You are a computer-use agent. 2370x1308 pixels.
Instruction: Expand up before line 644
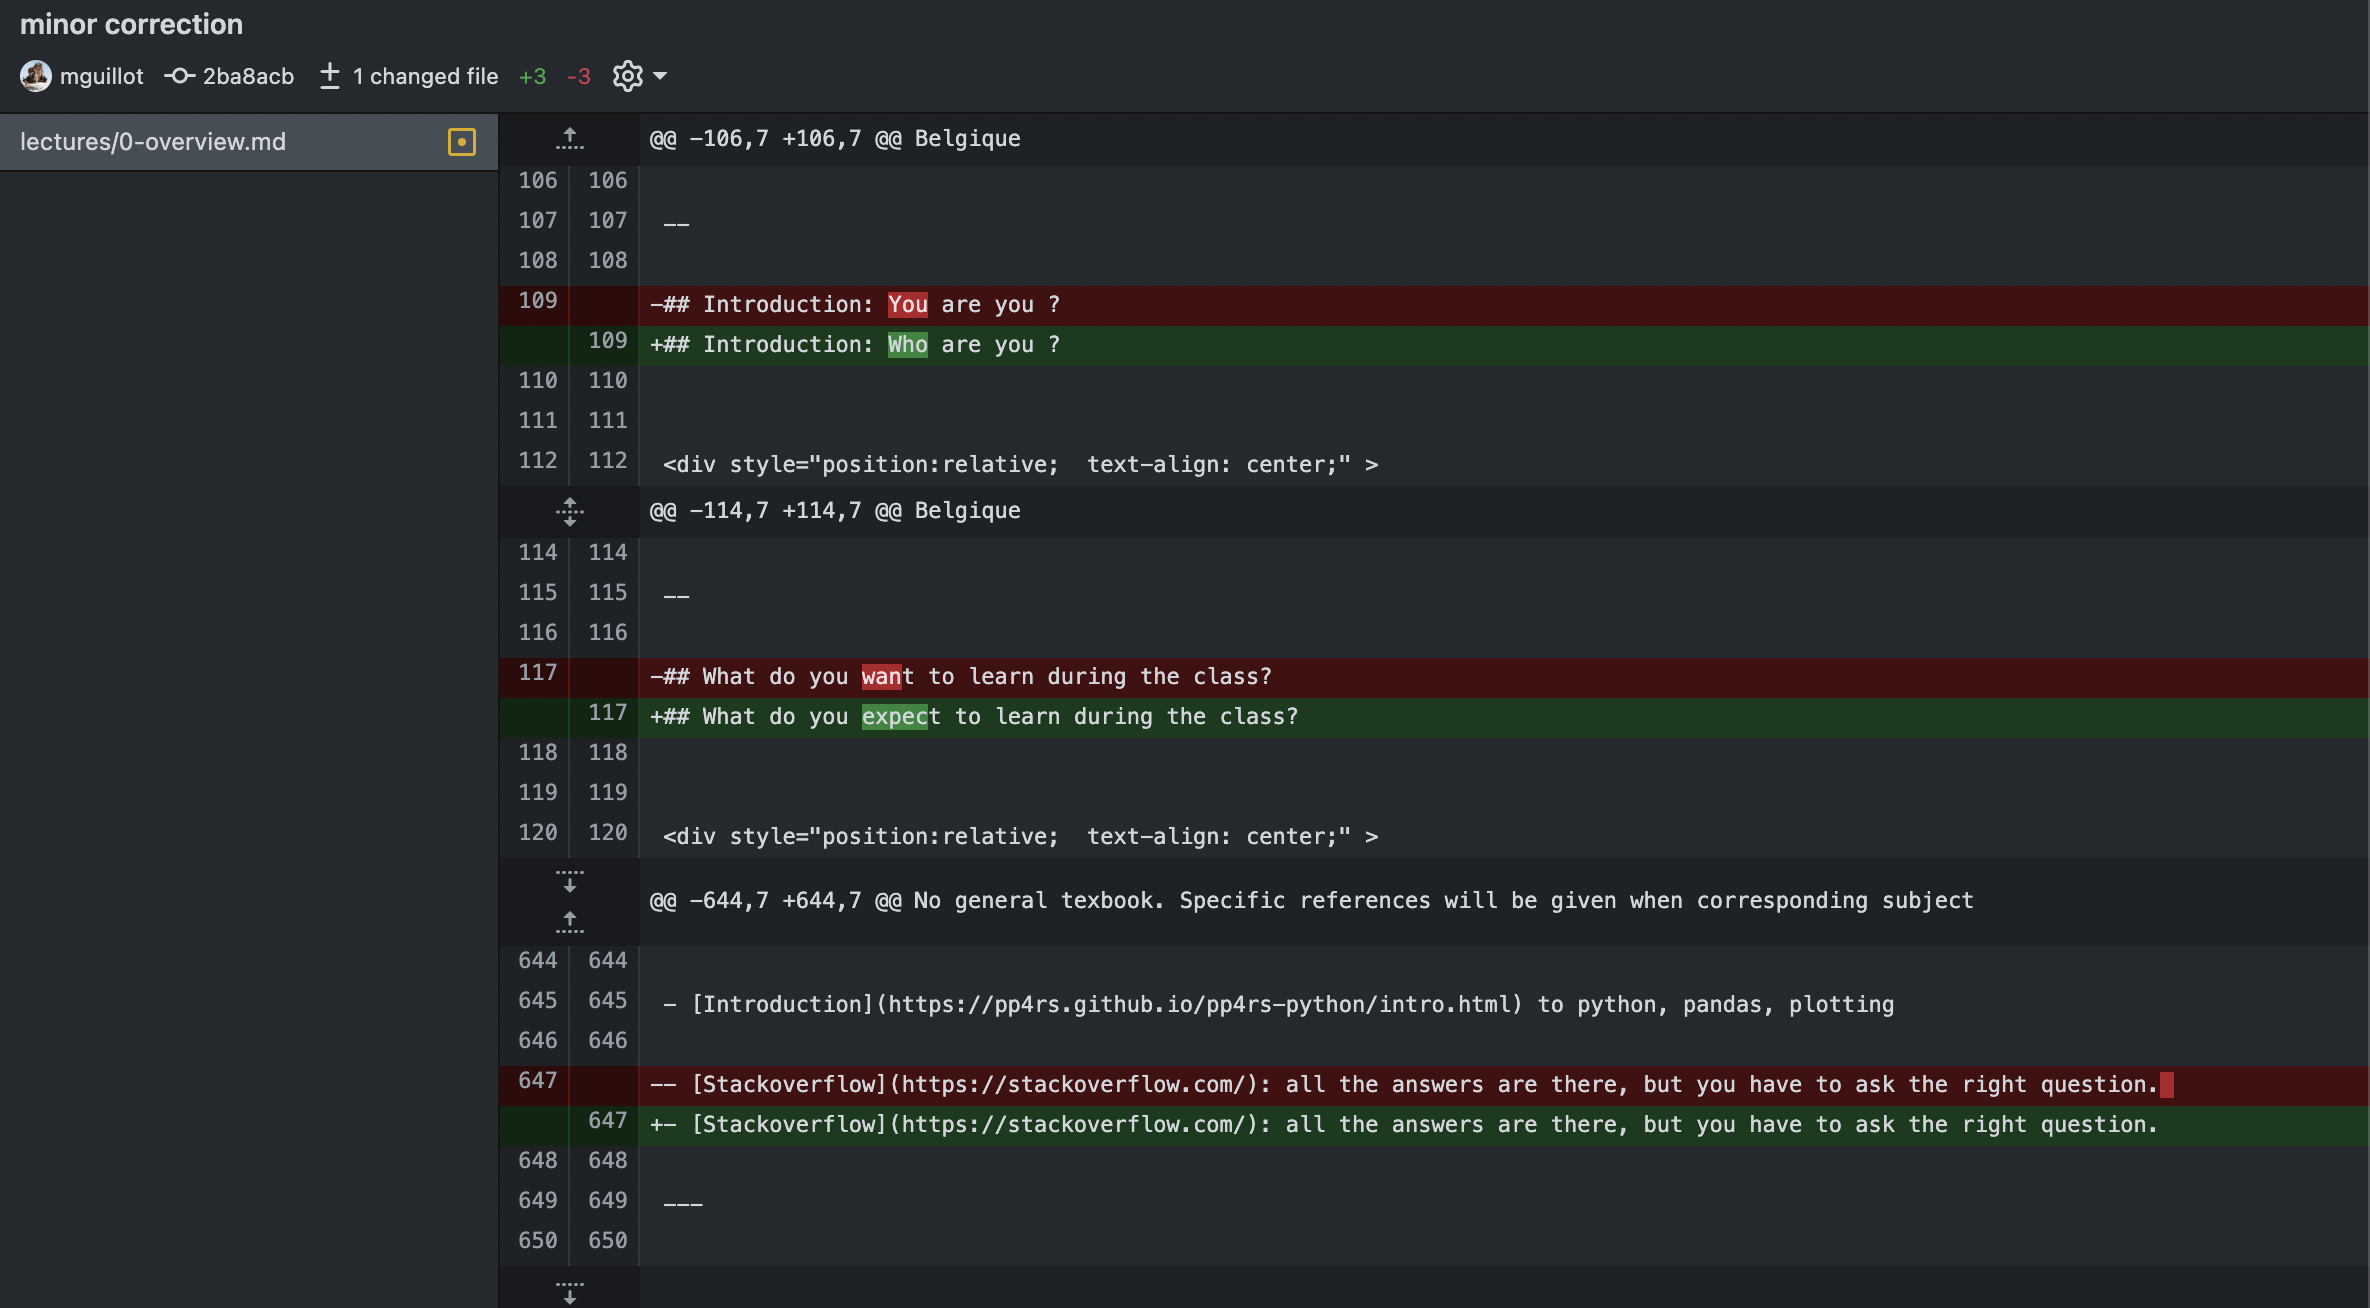click(569, 921)
